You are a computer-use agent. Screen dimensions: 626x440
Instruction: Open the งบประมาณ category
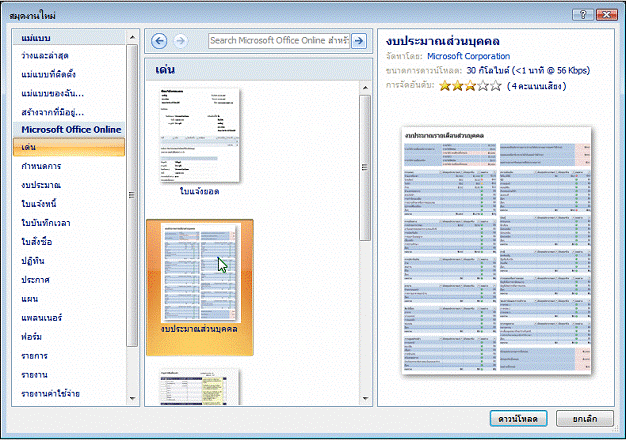pyautogui.click(x=41, y=185)
